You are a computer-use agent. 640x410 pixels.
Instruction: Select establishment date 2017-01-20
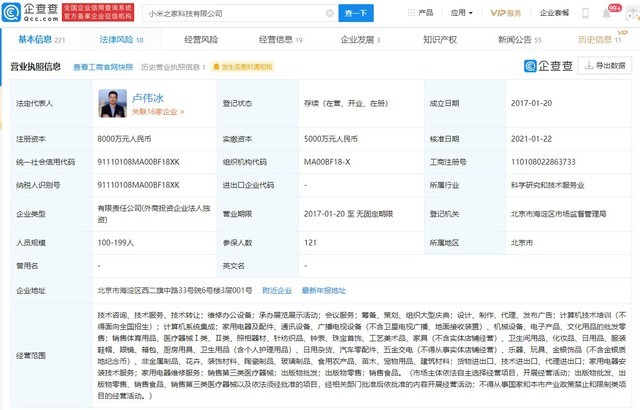[531, 104]
